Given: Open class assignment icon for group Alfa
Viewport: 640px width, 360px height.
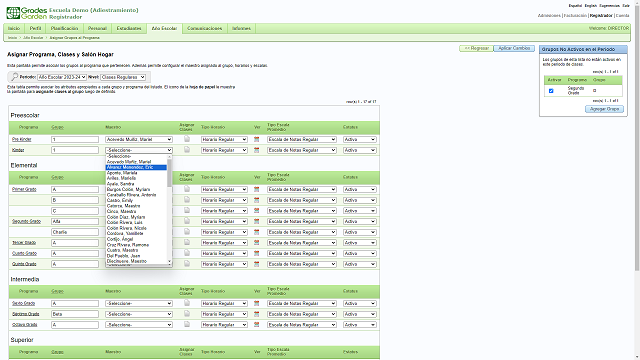Looking at the screenshot, I should click(187, 221).
